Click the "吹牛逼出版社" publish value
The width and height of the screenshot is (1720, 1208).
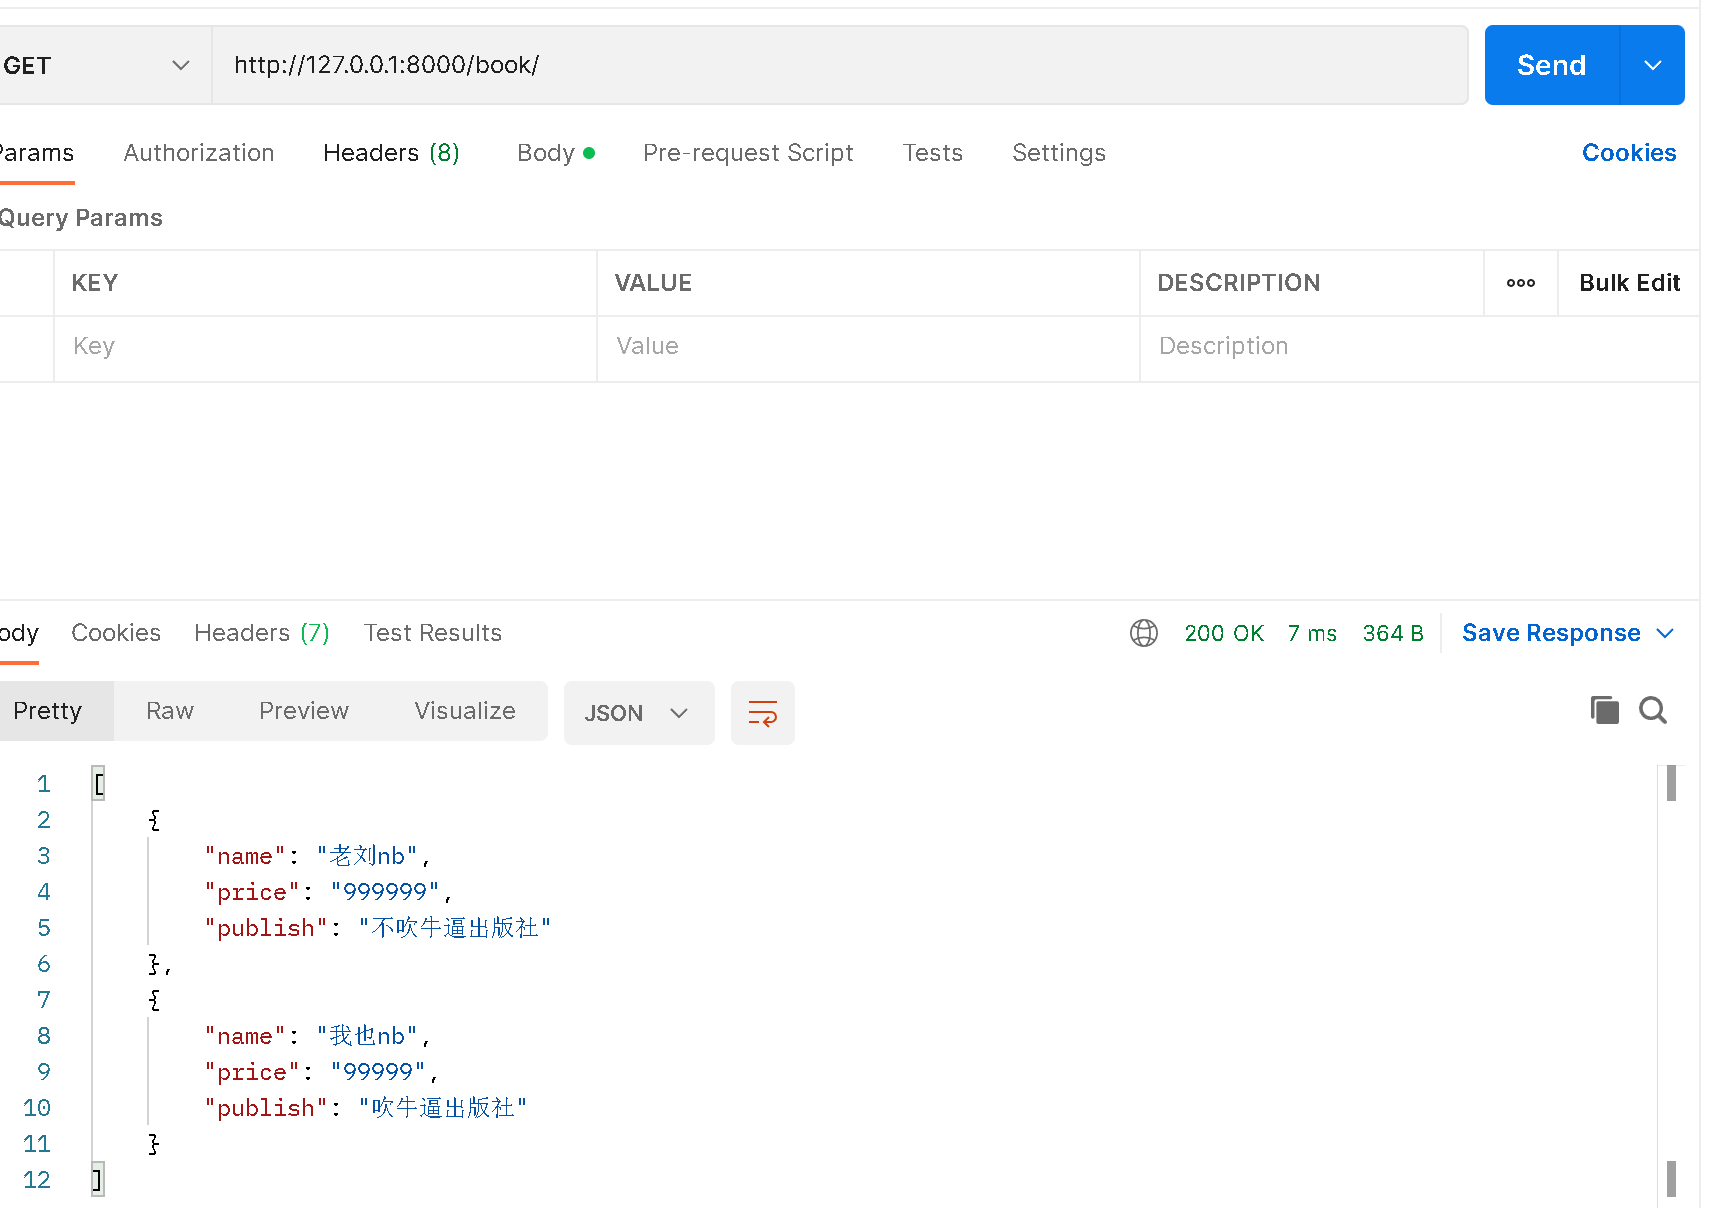[x=443, y=1108]
